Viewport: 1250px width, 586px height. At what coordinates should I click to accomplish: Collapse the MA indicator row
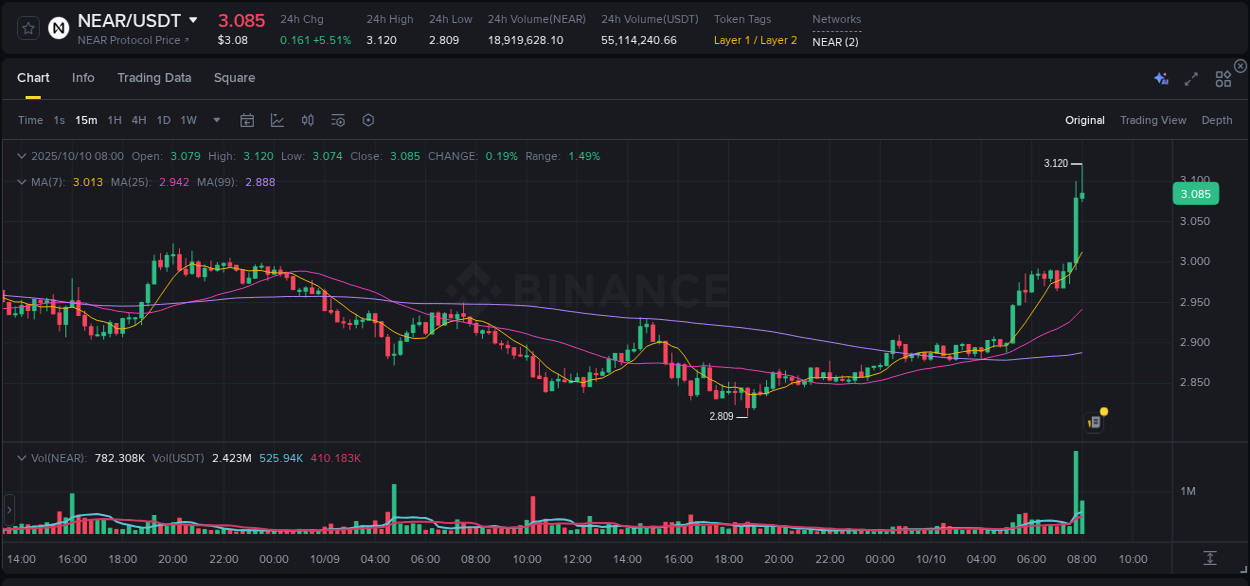(22, 181)
